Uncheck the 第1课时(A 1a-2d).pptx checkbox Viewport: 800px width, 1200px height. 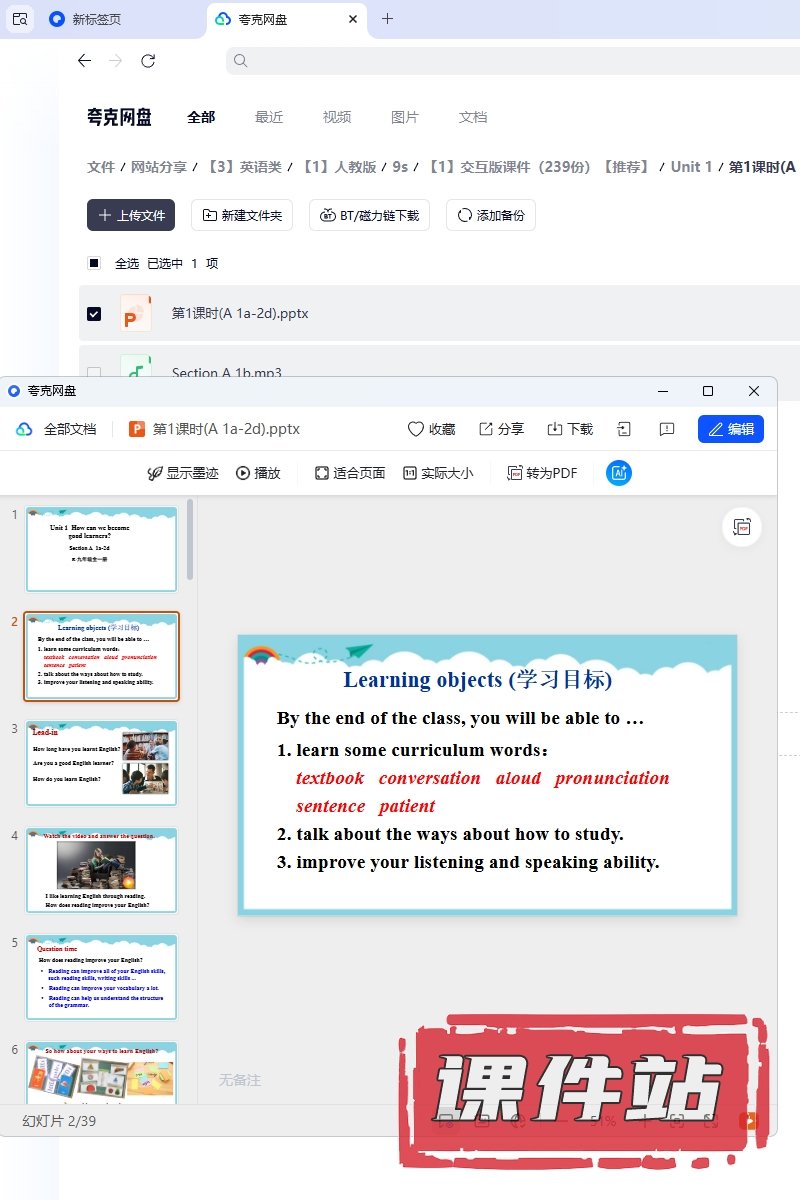coord(94,313)
